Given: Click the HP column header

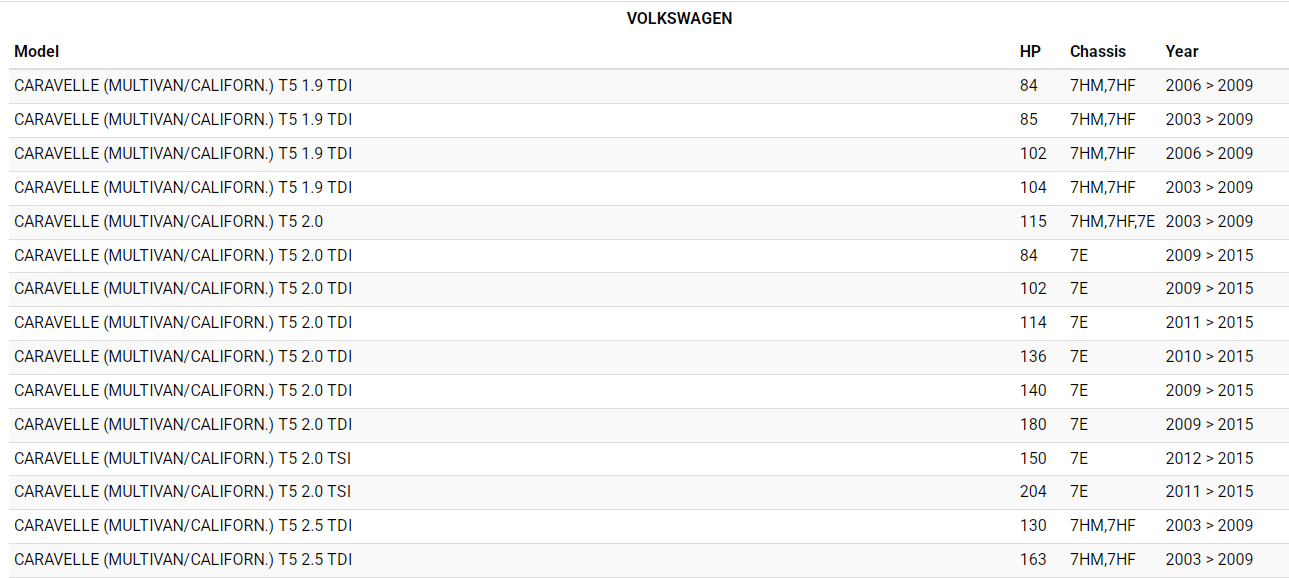Looking at the screenshot, I should coord(1030,52).
